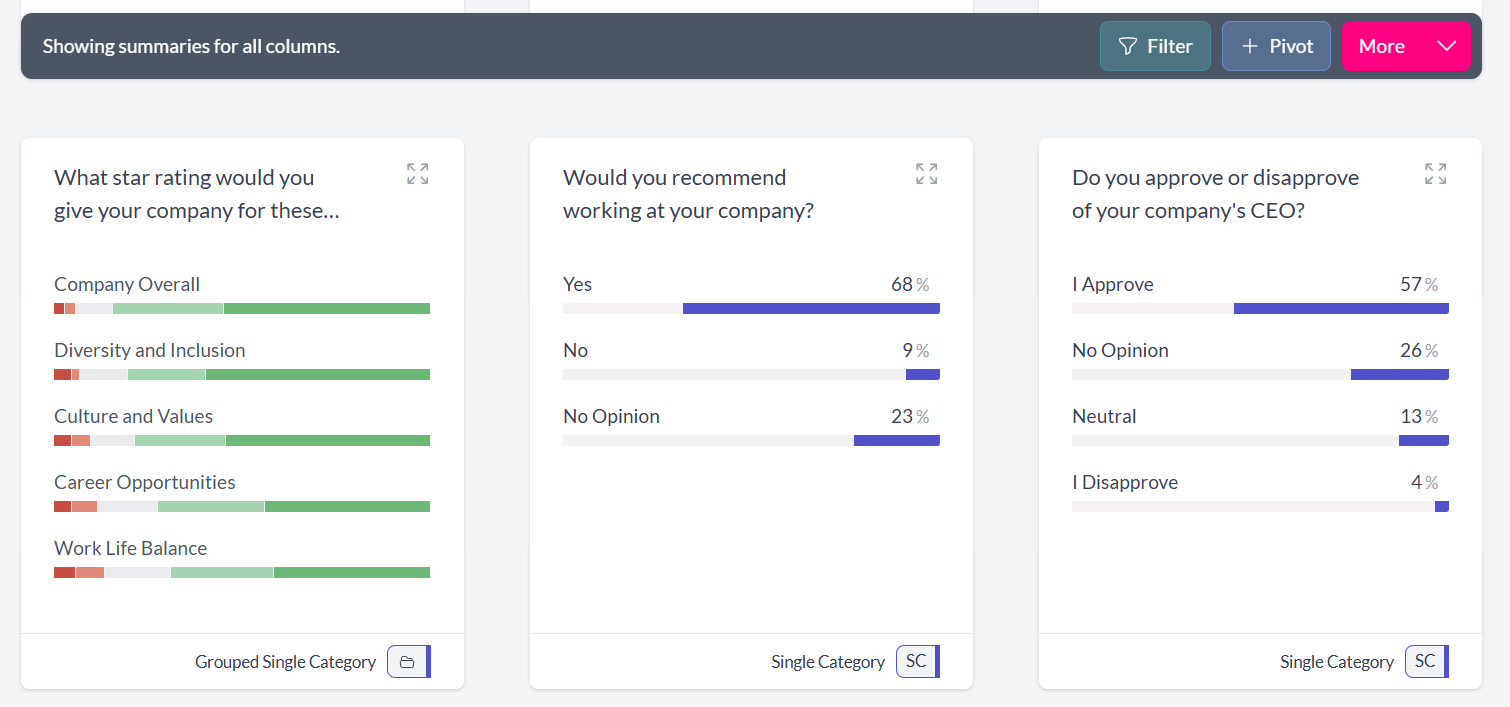This screenshot has height=707, width=1510.
Task: Click the Diversity and Inclusion label
Action: [150, 350]
